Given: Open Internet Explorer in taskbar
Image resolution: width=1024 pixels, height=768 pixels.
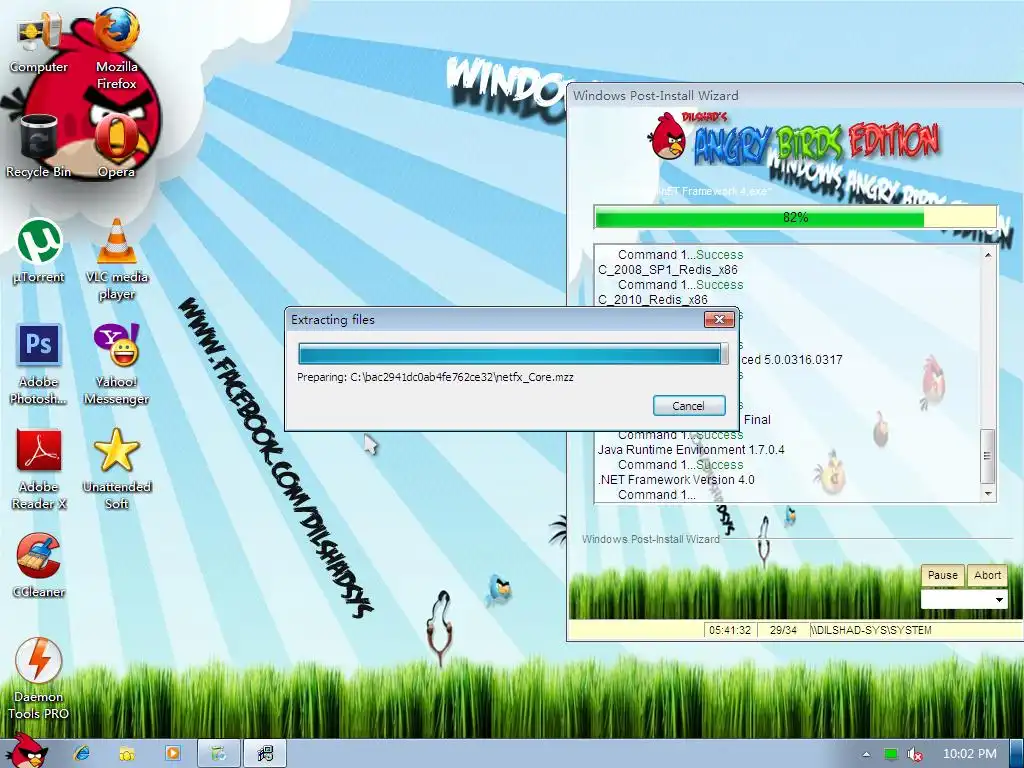Looking at the screenshot, I should click(x=82, y=753).
